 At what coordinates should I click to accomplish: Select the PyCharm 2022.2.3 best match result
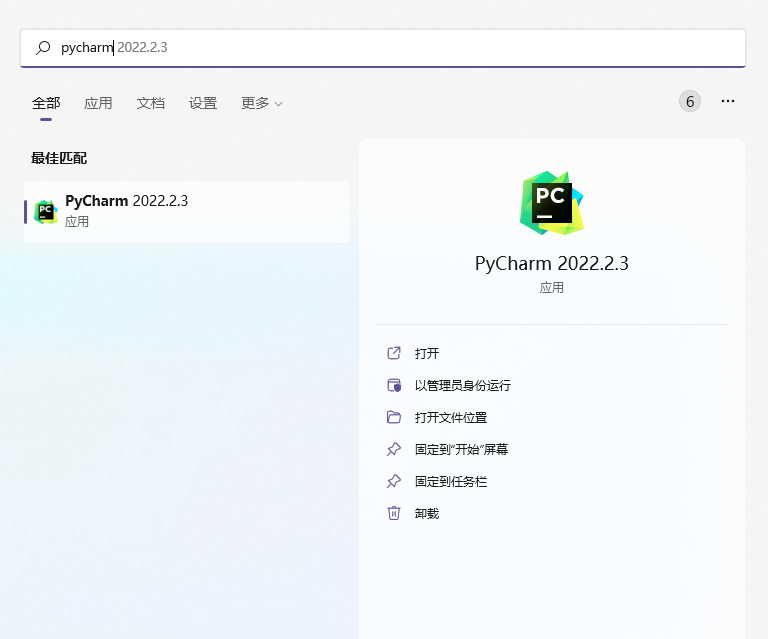(187, 211)
